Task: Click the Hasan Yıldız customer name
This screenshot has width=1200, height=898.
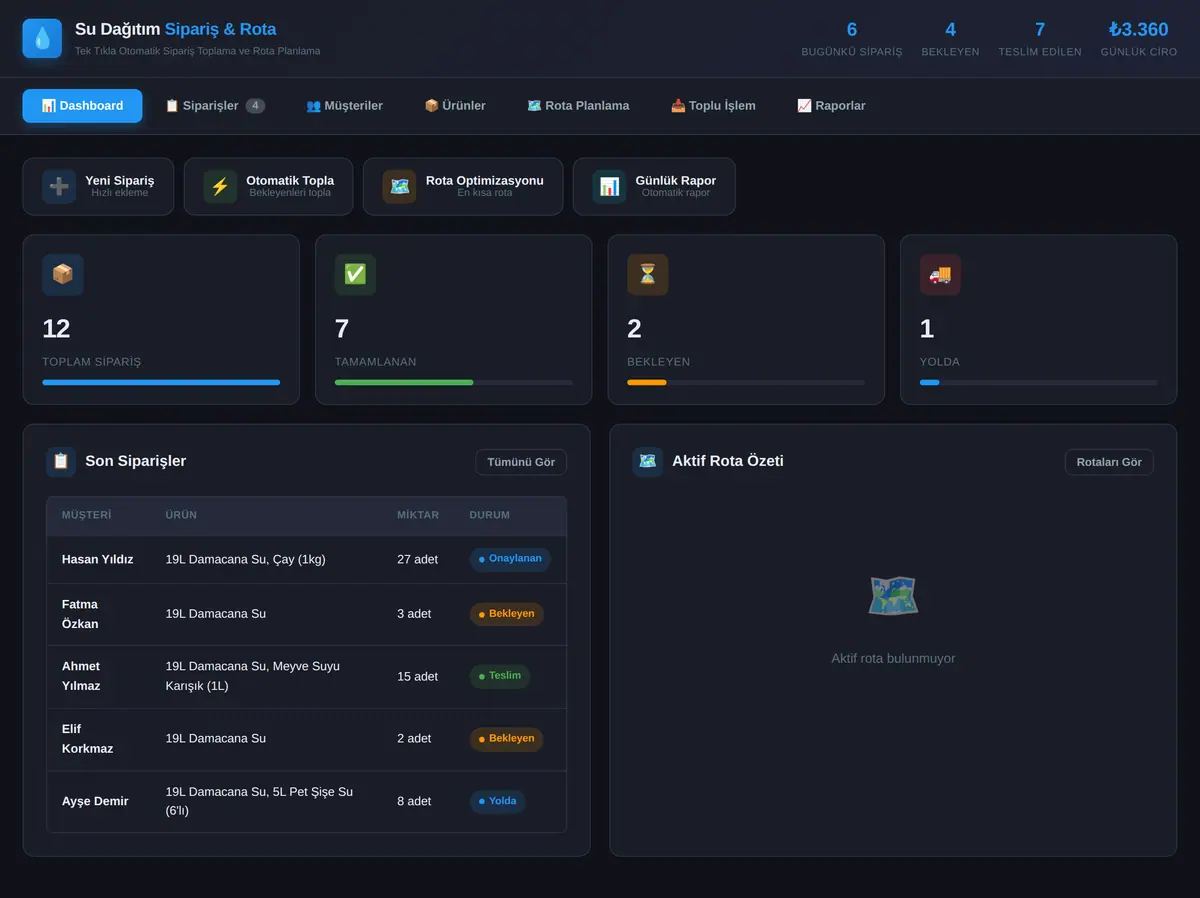Action: [97, 559]
